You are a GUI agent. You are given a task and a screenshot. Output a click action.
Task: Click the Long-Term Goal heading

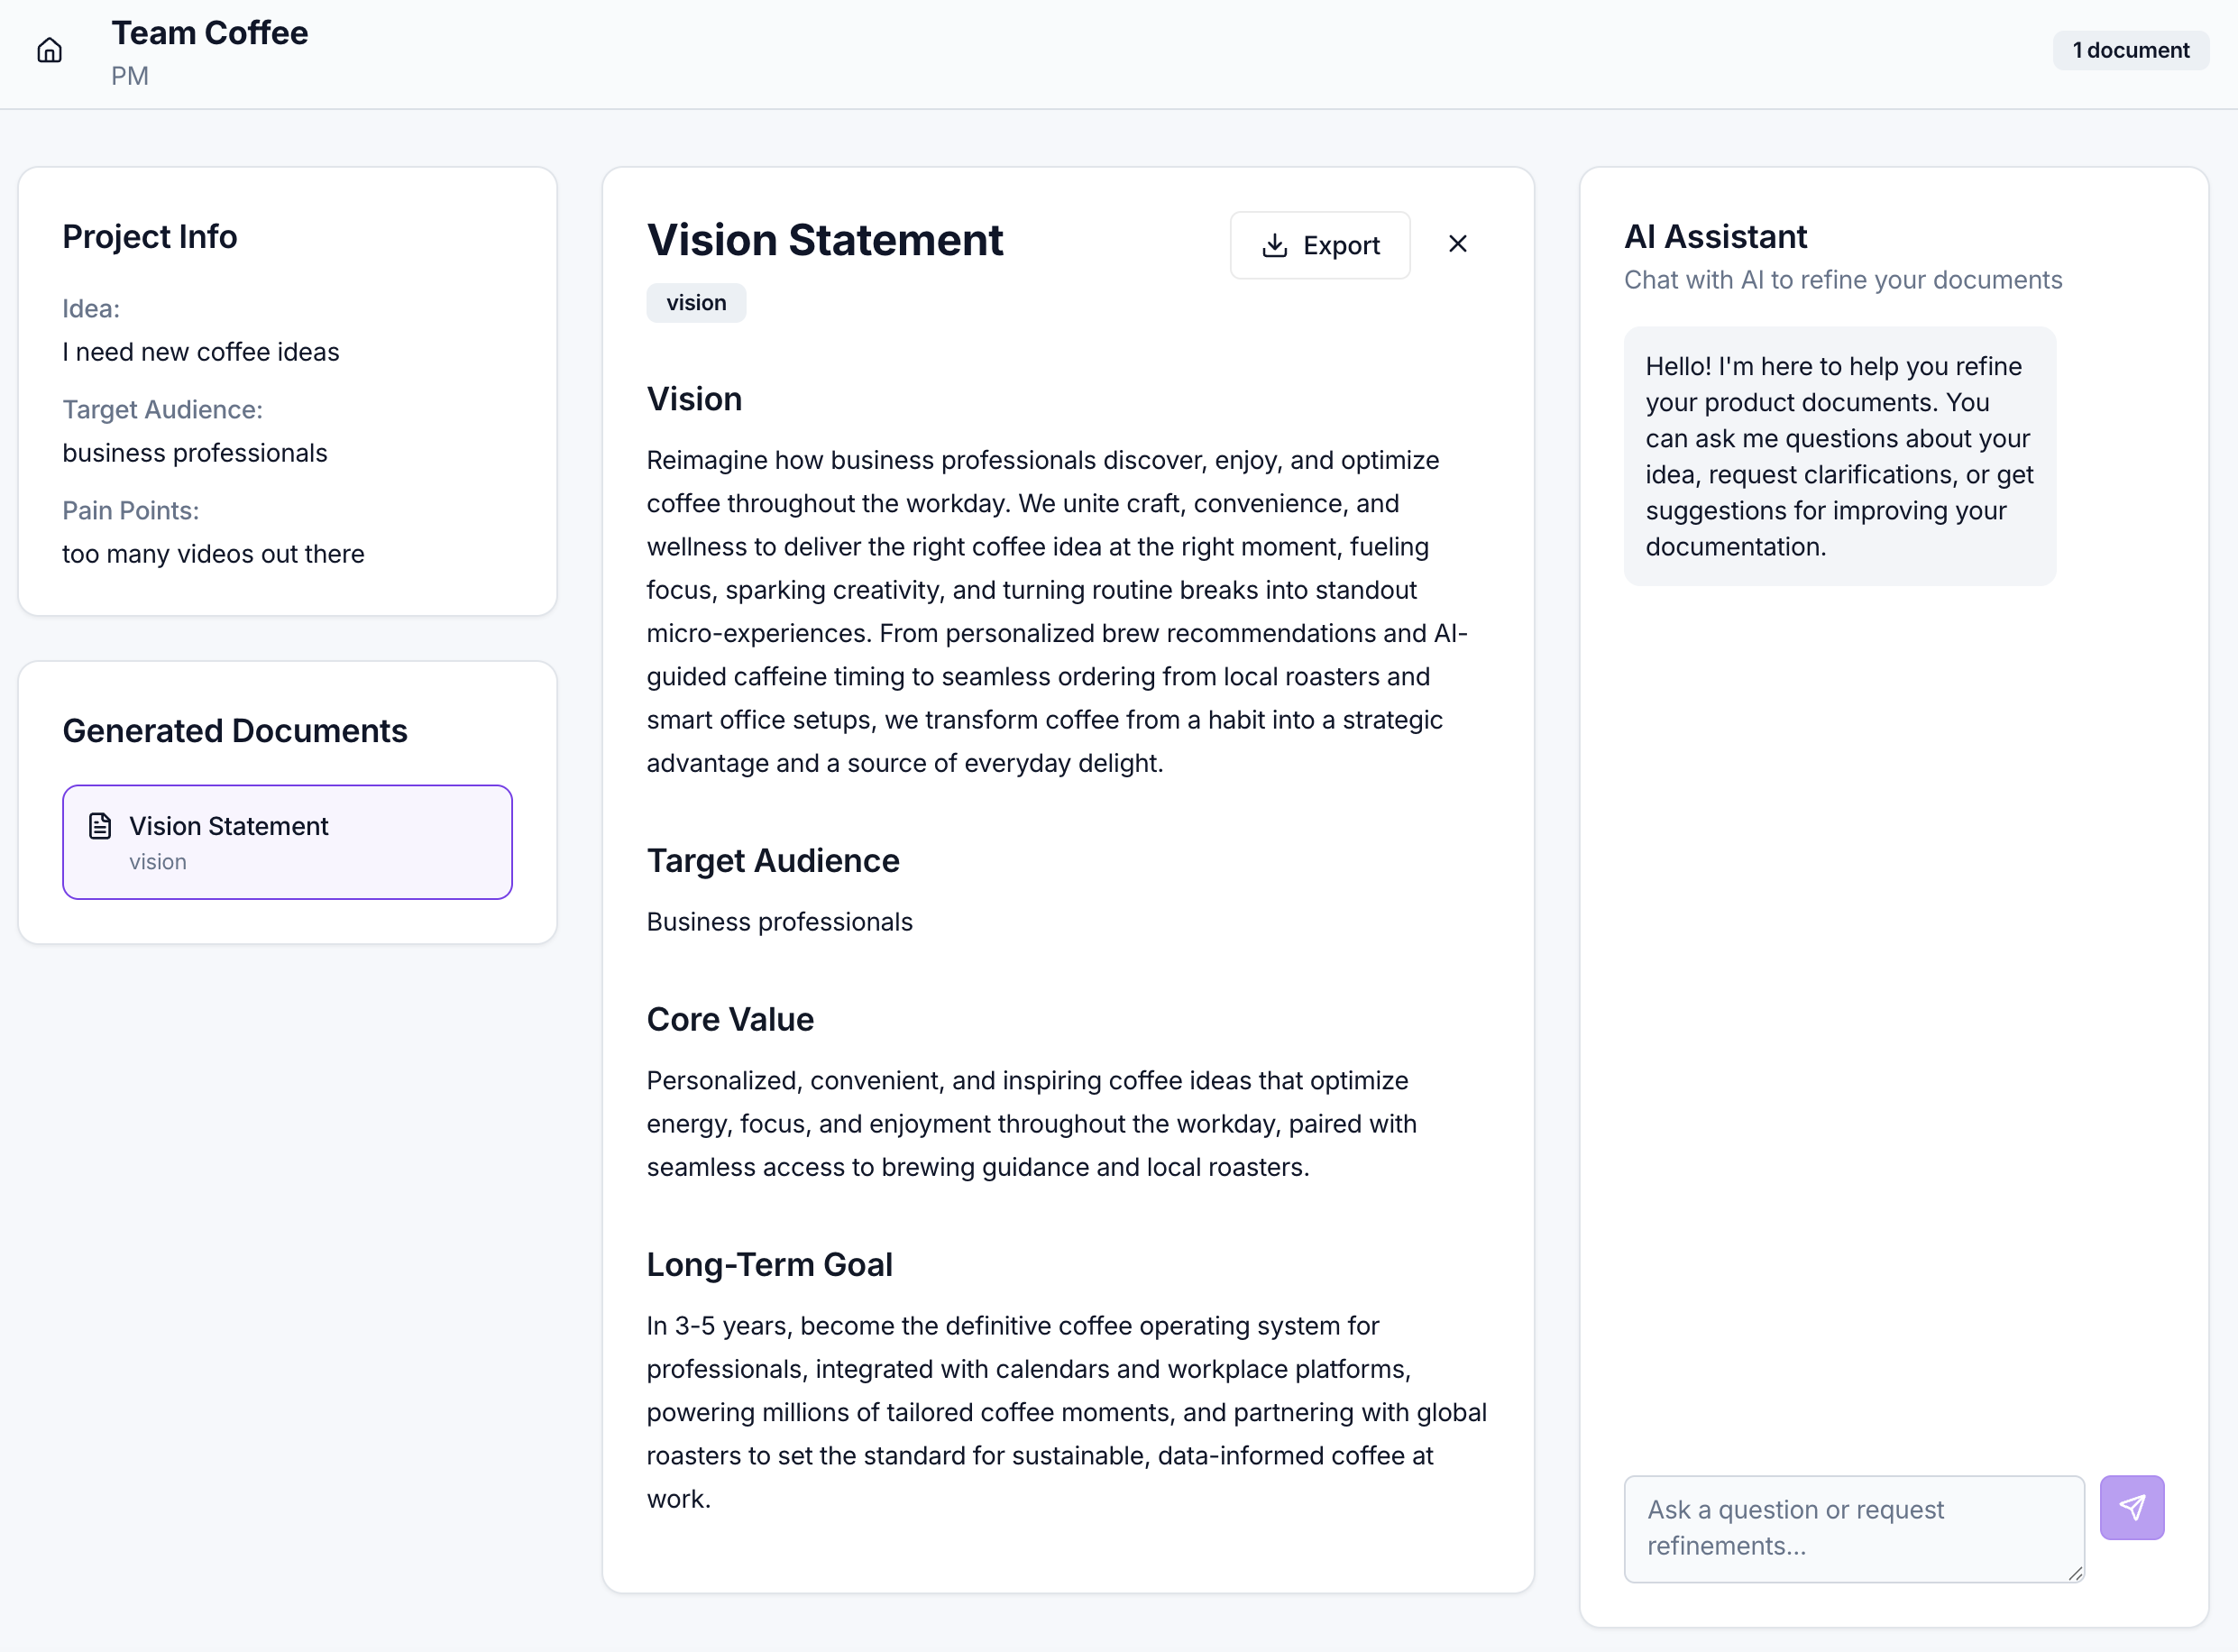click(x=769, y=1264)
